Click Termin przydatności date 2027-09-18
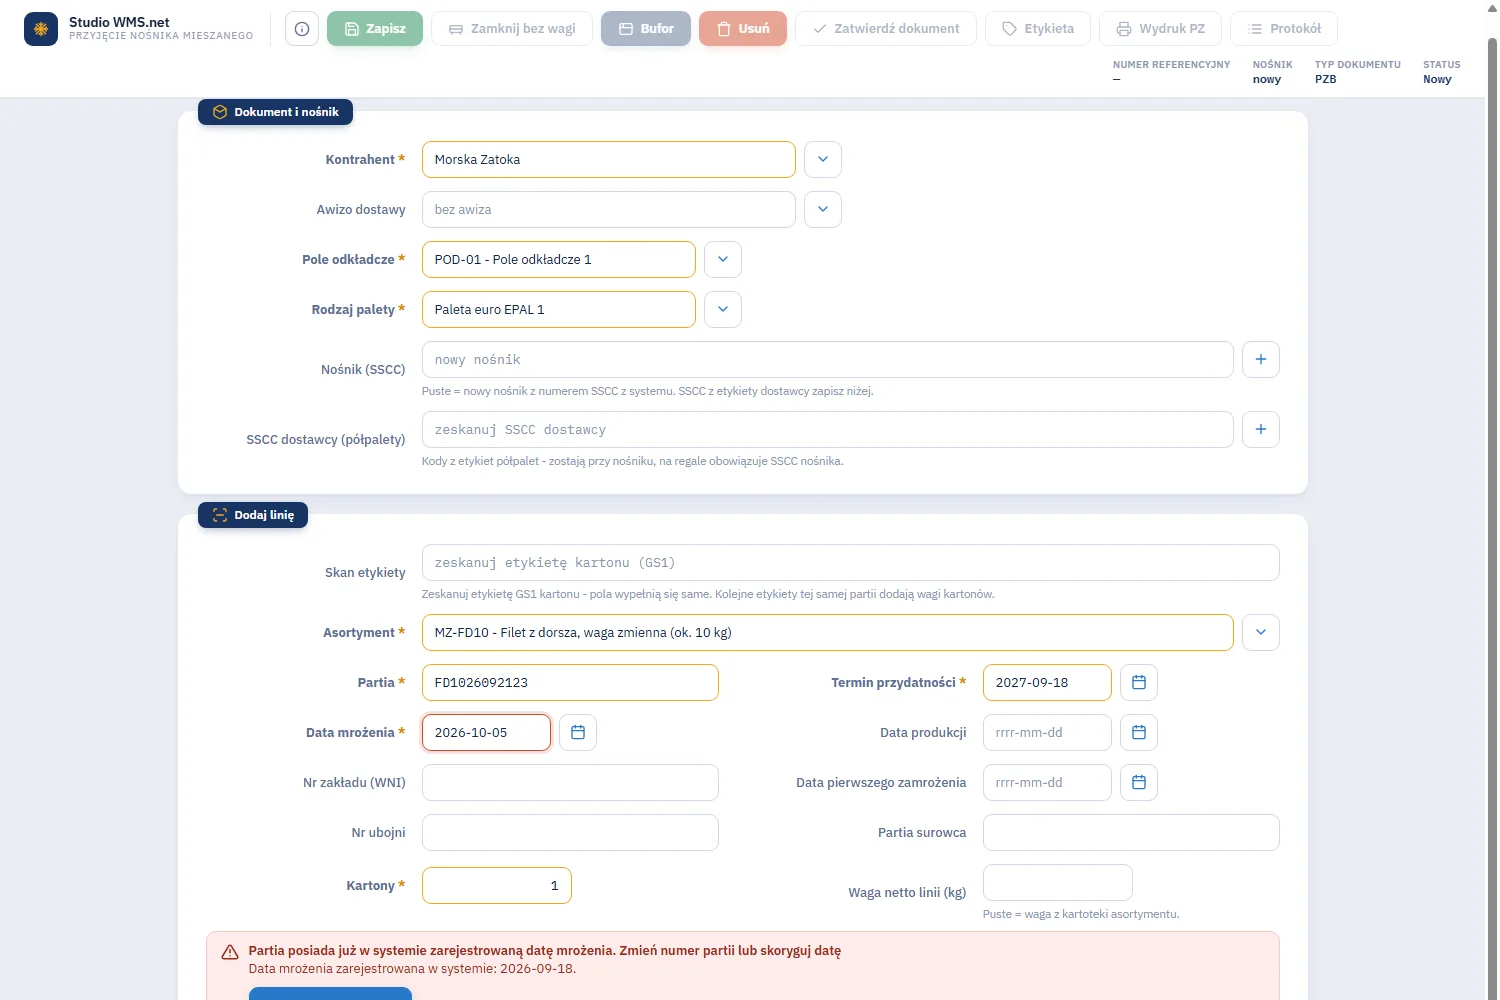Image resolution: width=1500 pixels, height=1000 pixels. tap(1047, 682)
